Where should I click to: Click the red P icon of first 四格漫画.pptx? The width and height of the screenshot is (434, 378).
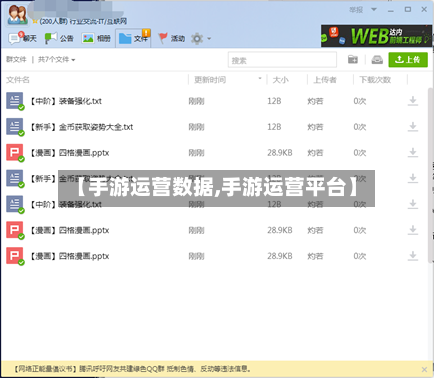pyautogui.click(x=15, y=153)
